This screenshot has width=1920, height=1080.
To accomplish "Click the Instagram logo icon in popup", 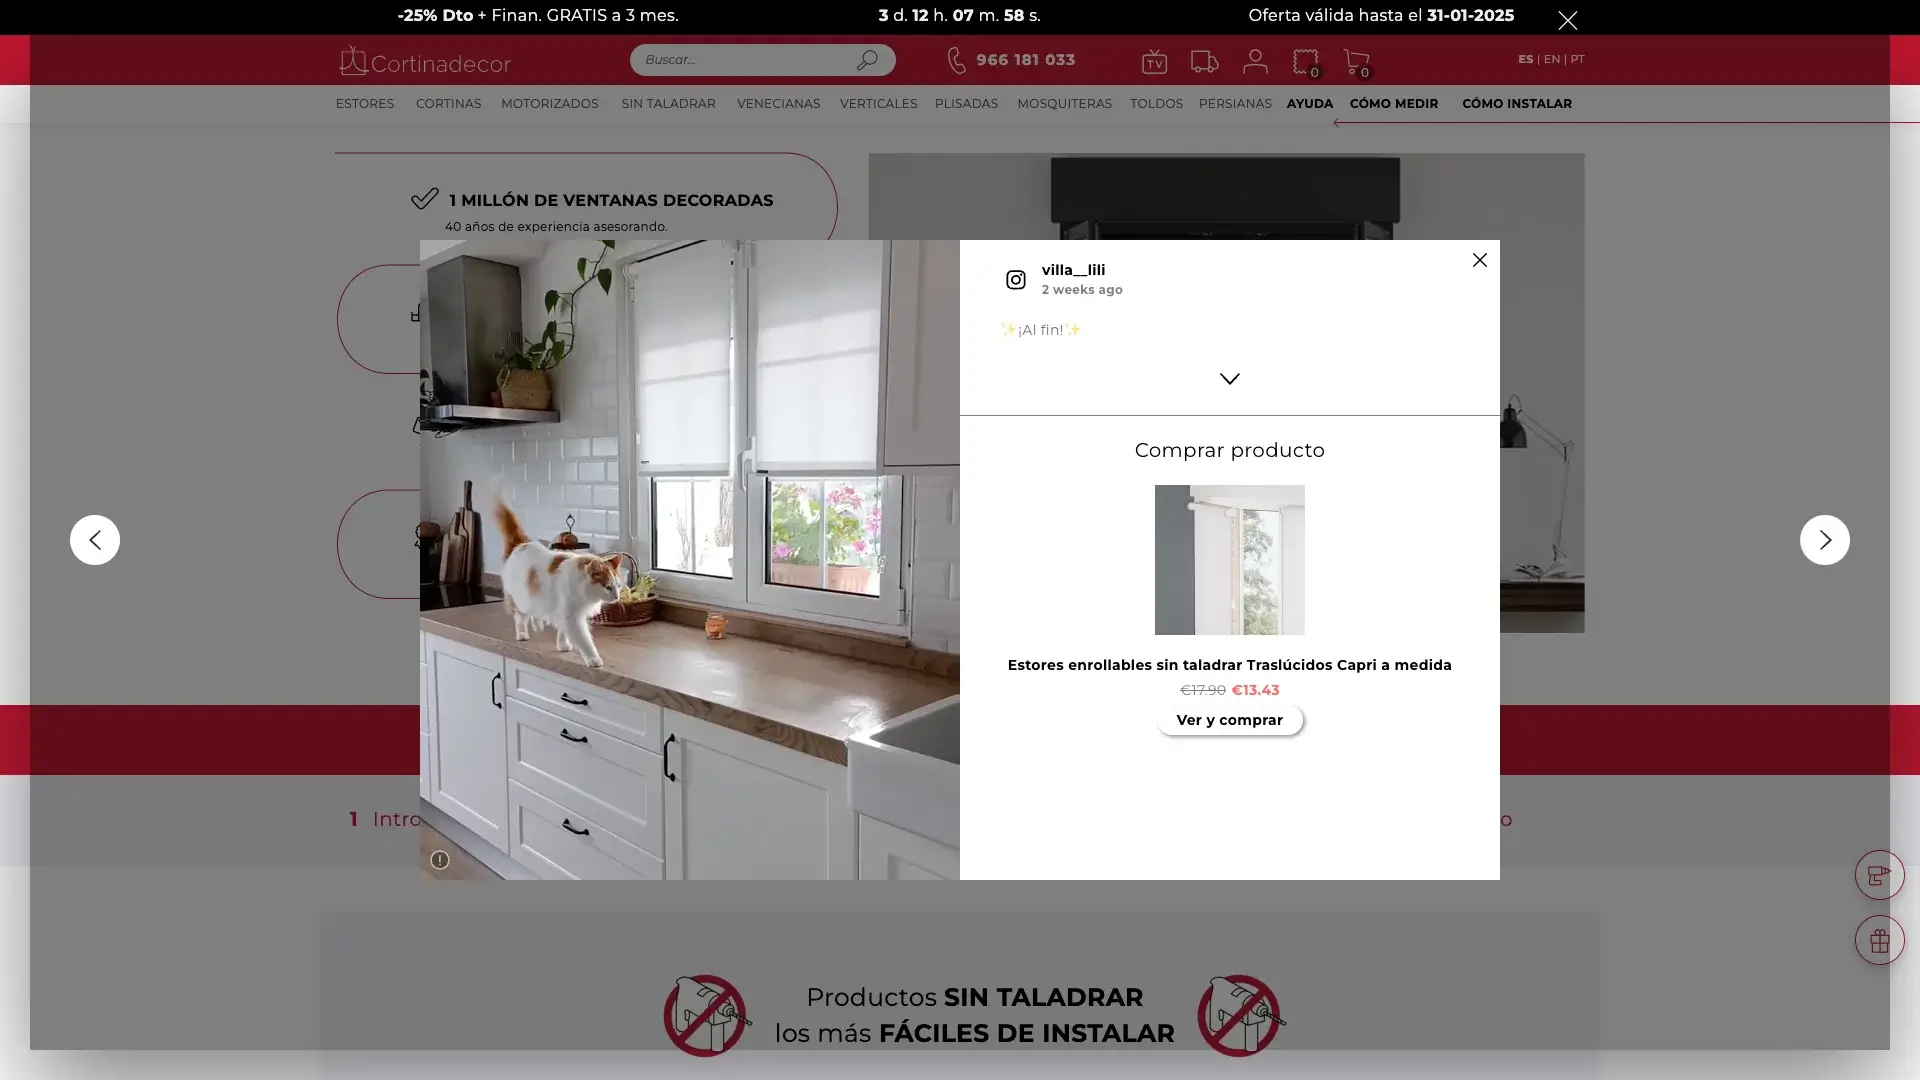I will pyautogui.click(x=1014, y=278).
